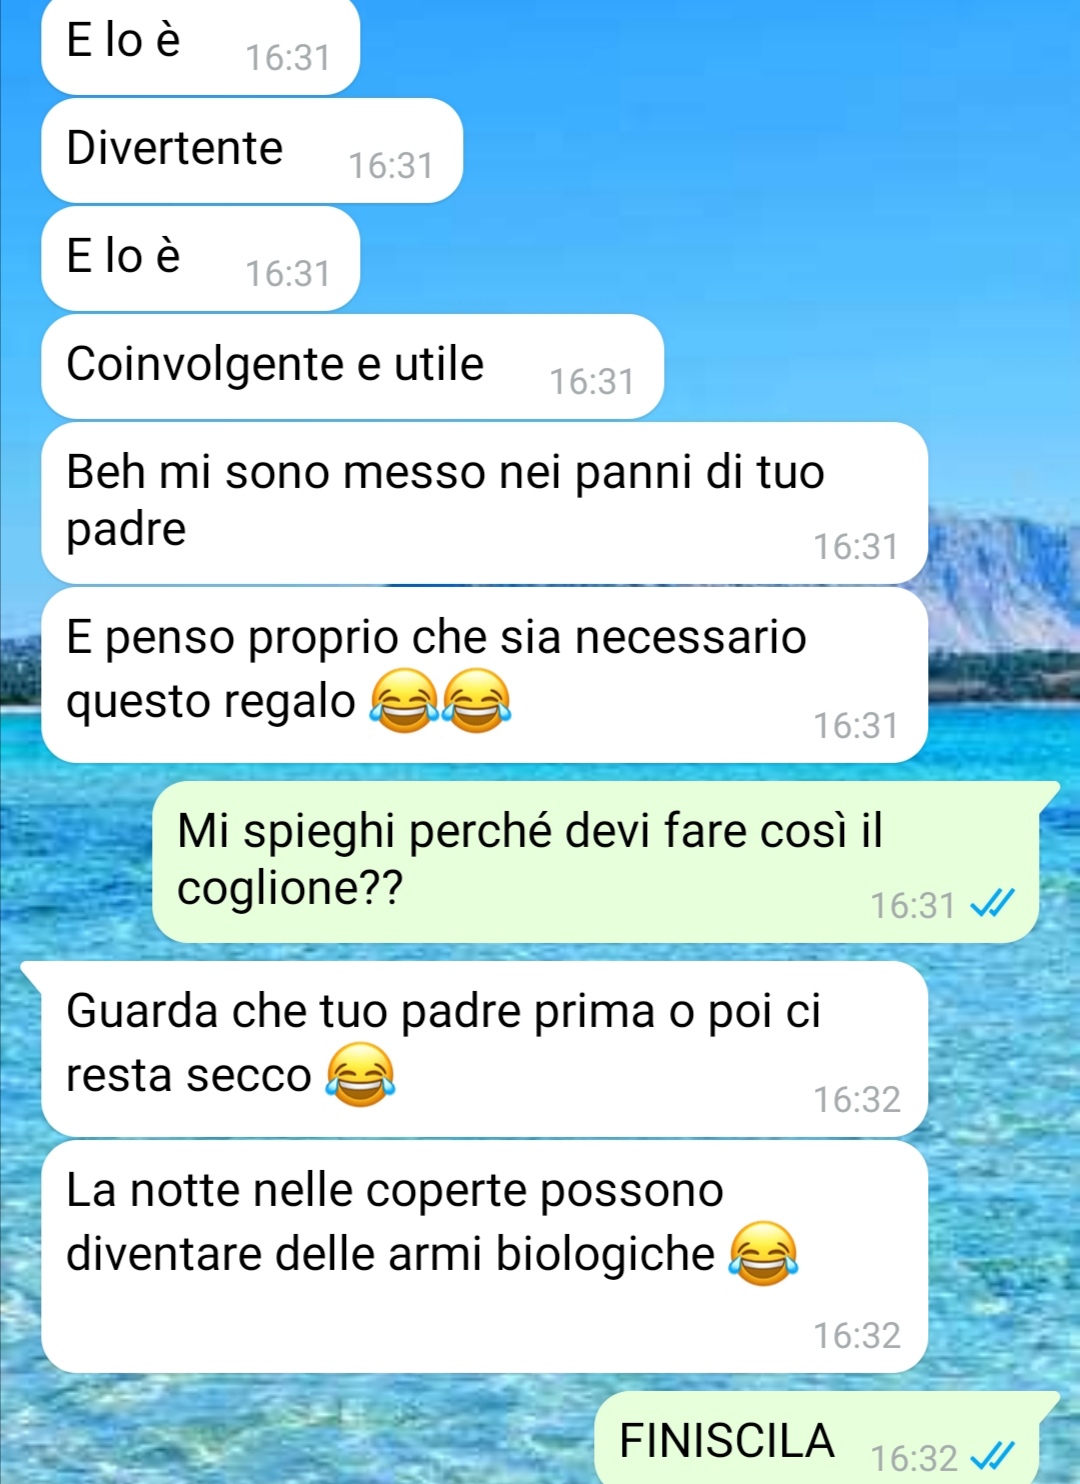Tap the second 'E lo è' message below Divertente
The image size is (1080, 1484).
click(200, 259)
